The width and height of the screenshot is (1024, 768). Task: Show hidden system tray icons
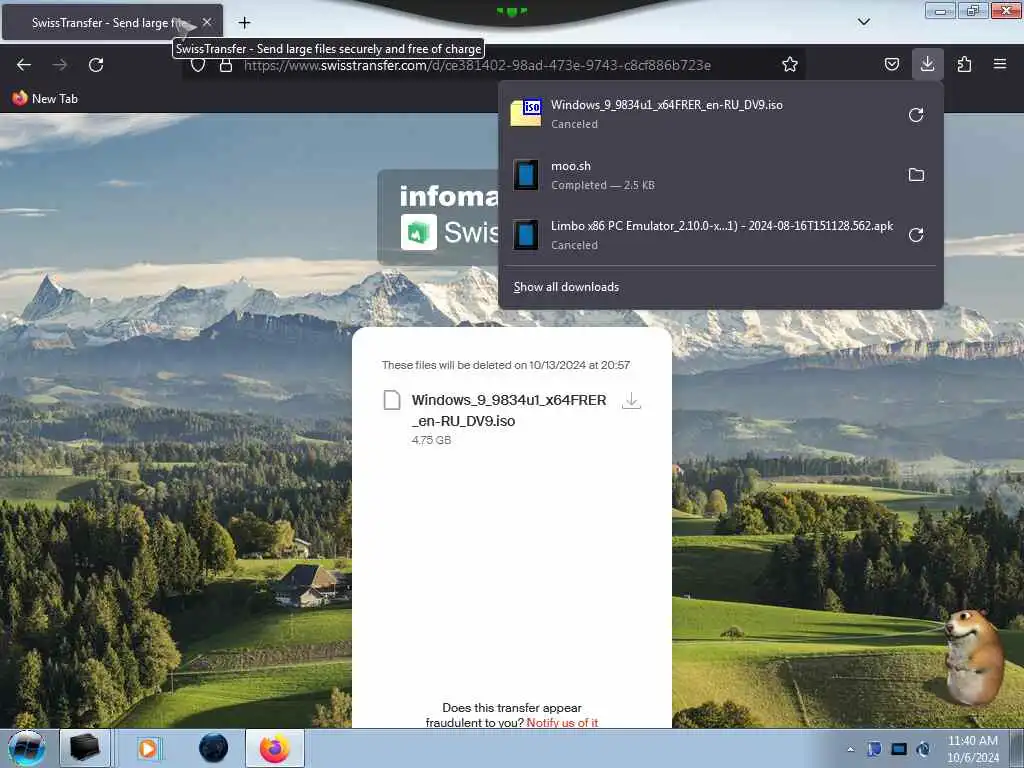coord(850,749)
